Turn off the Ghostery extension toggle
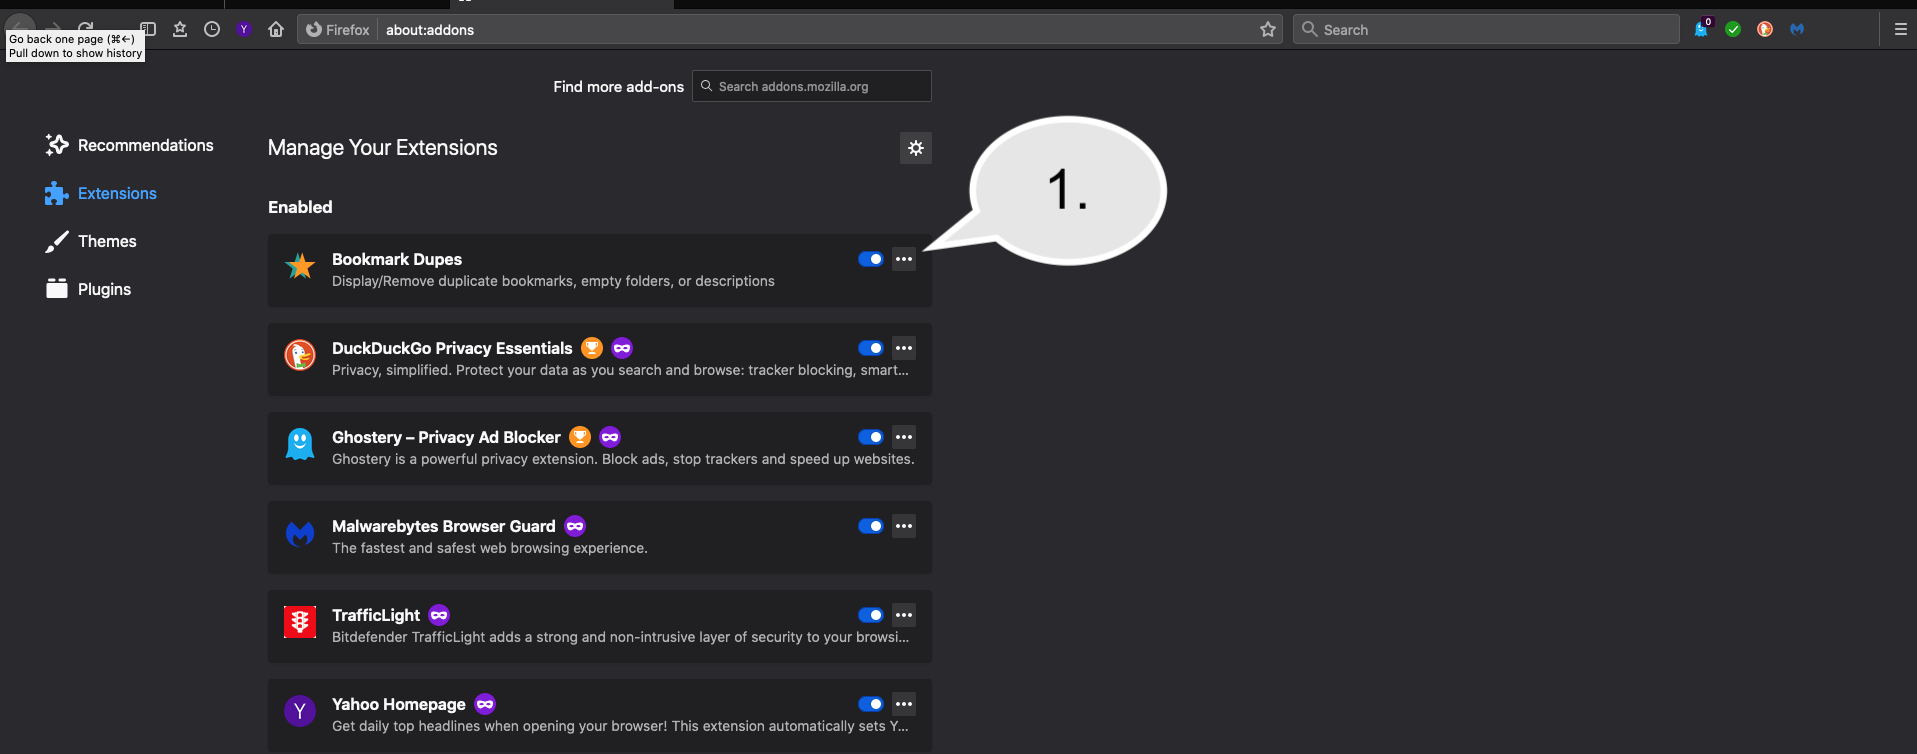The image size is (1917, 754). (871, 437)
